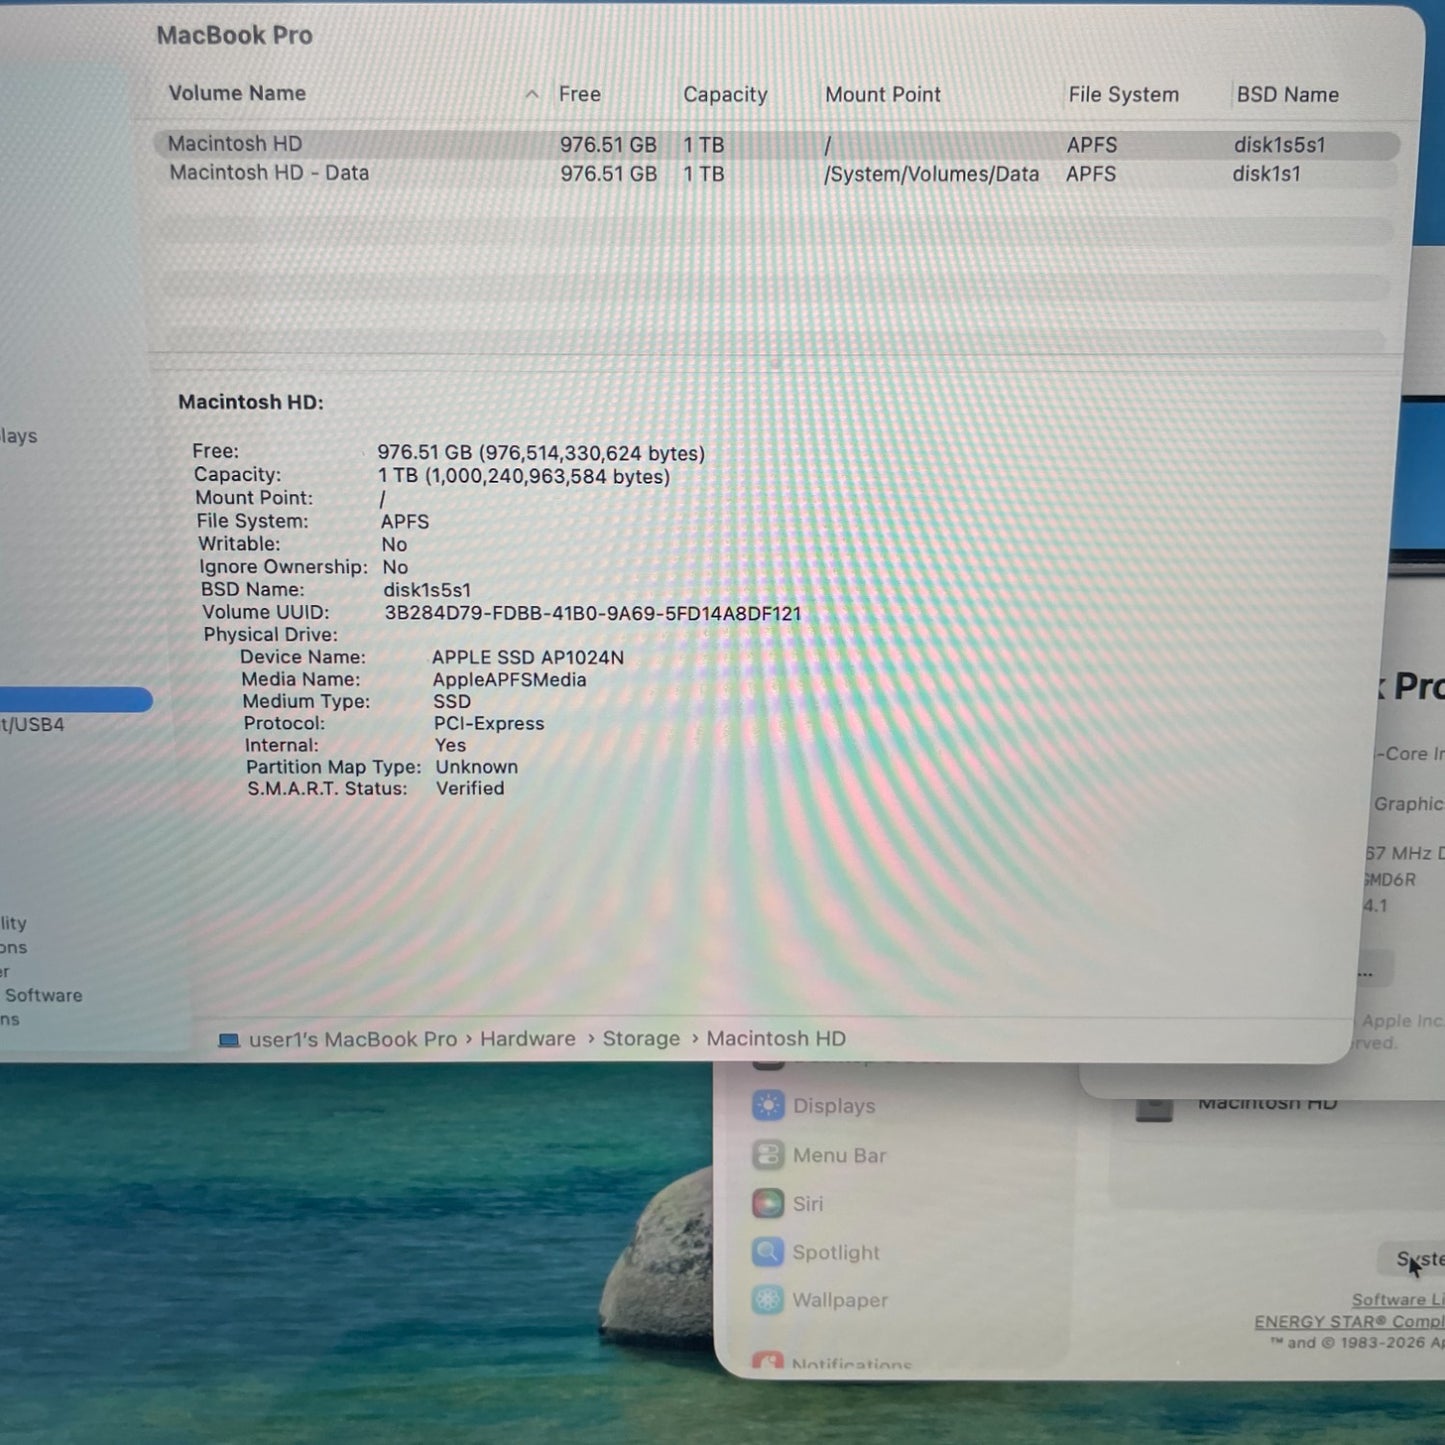Screen dimensions: 1445x1445
Task: Click the Partition Map Type value Unknown
Action: (x=477, y=767)
